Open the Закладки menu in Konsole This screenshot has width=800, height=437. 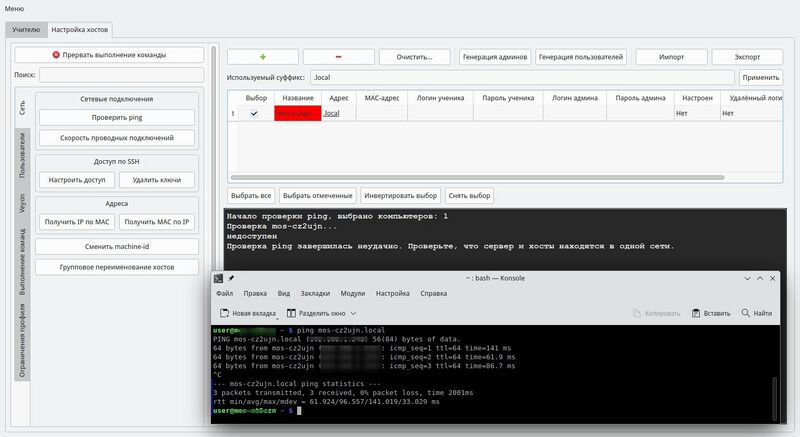(x=315, y=294)
